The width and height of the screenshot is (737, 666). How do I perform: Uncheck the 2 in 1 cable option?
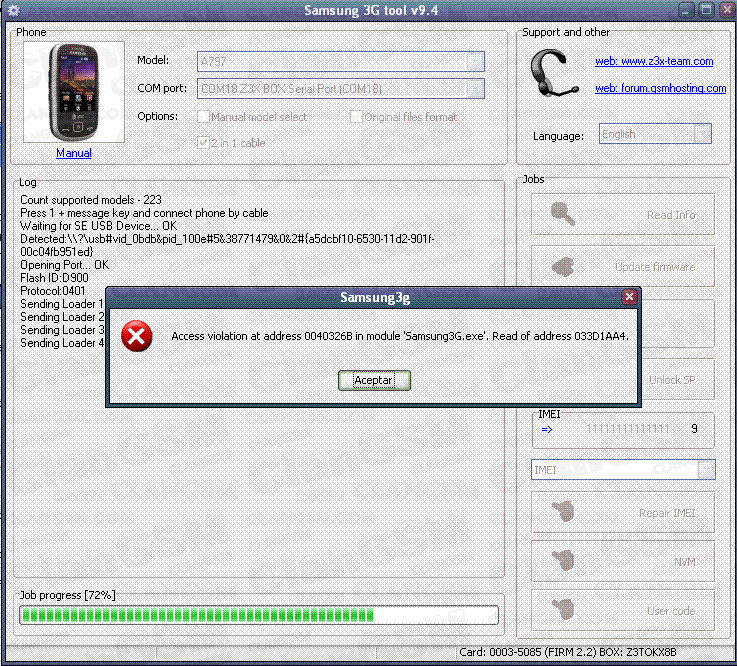tap(203, 142)
